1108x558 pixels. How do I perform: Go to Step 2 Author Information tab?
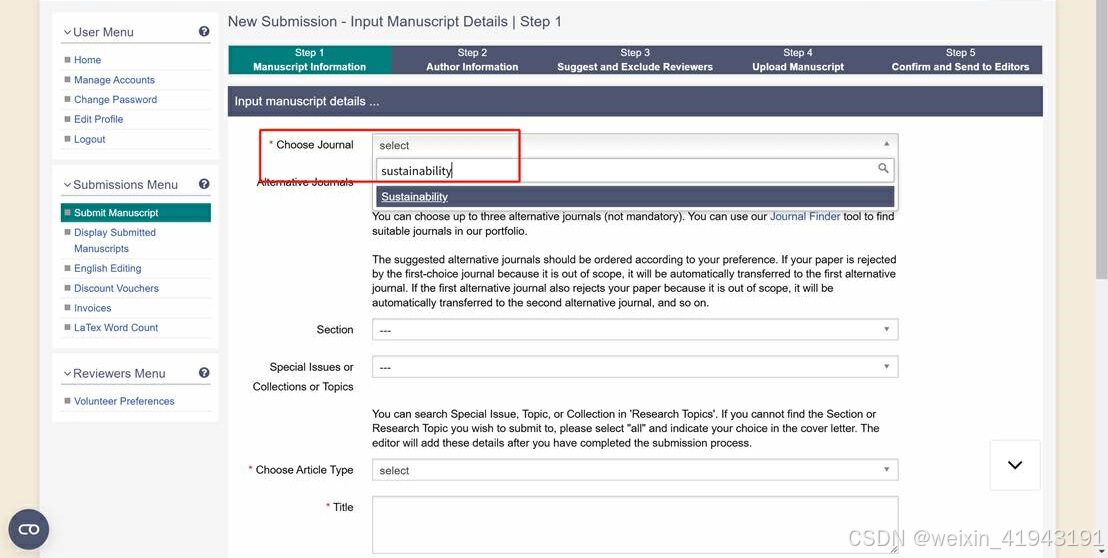point(472,60)
